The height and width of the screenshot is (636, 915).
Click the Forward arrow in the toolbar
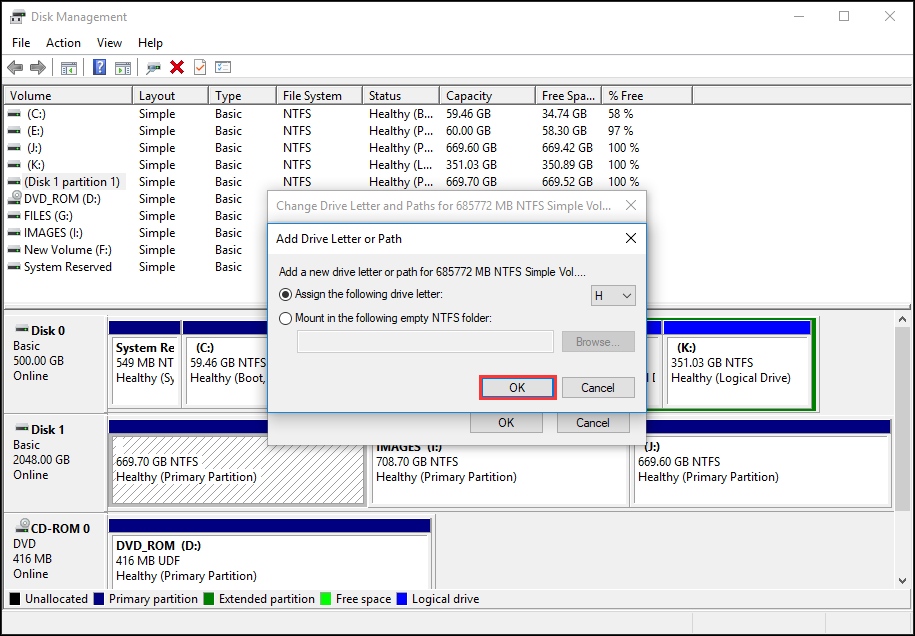pos(38,68)
